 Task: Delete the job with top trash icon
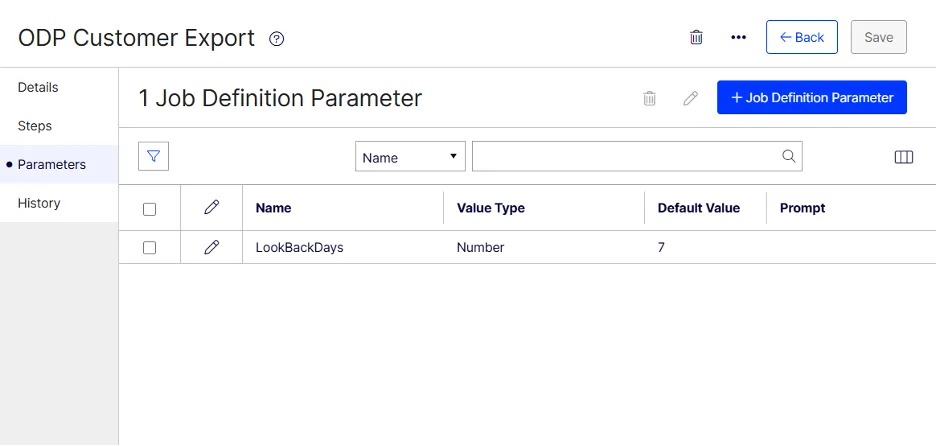click(x=696, y=37)
